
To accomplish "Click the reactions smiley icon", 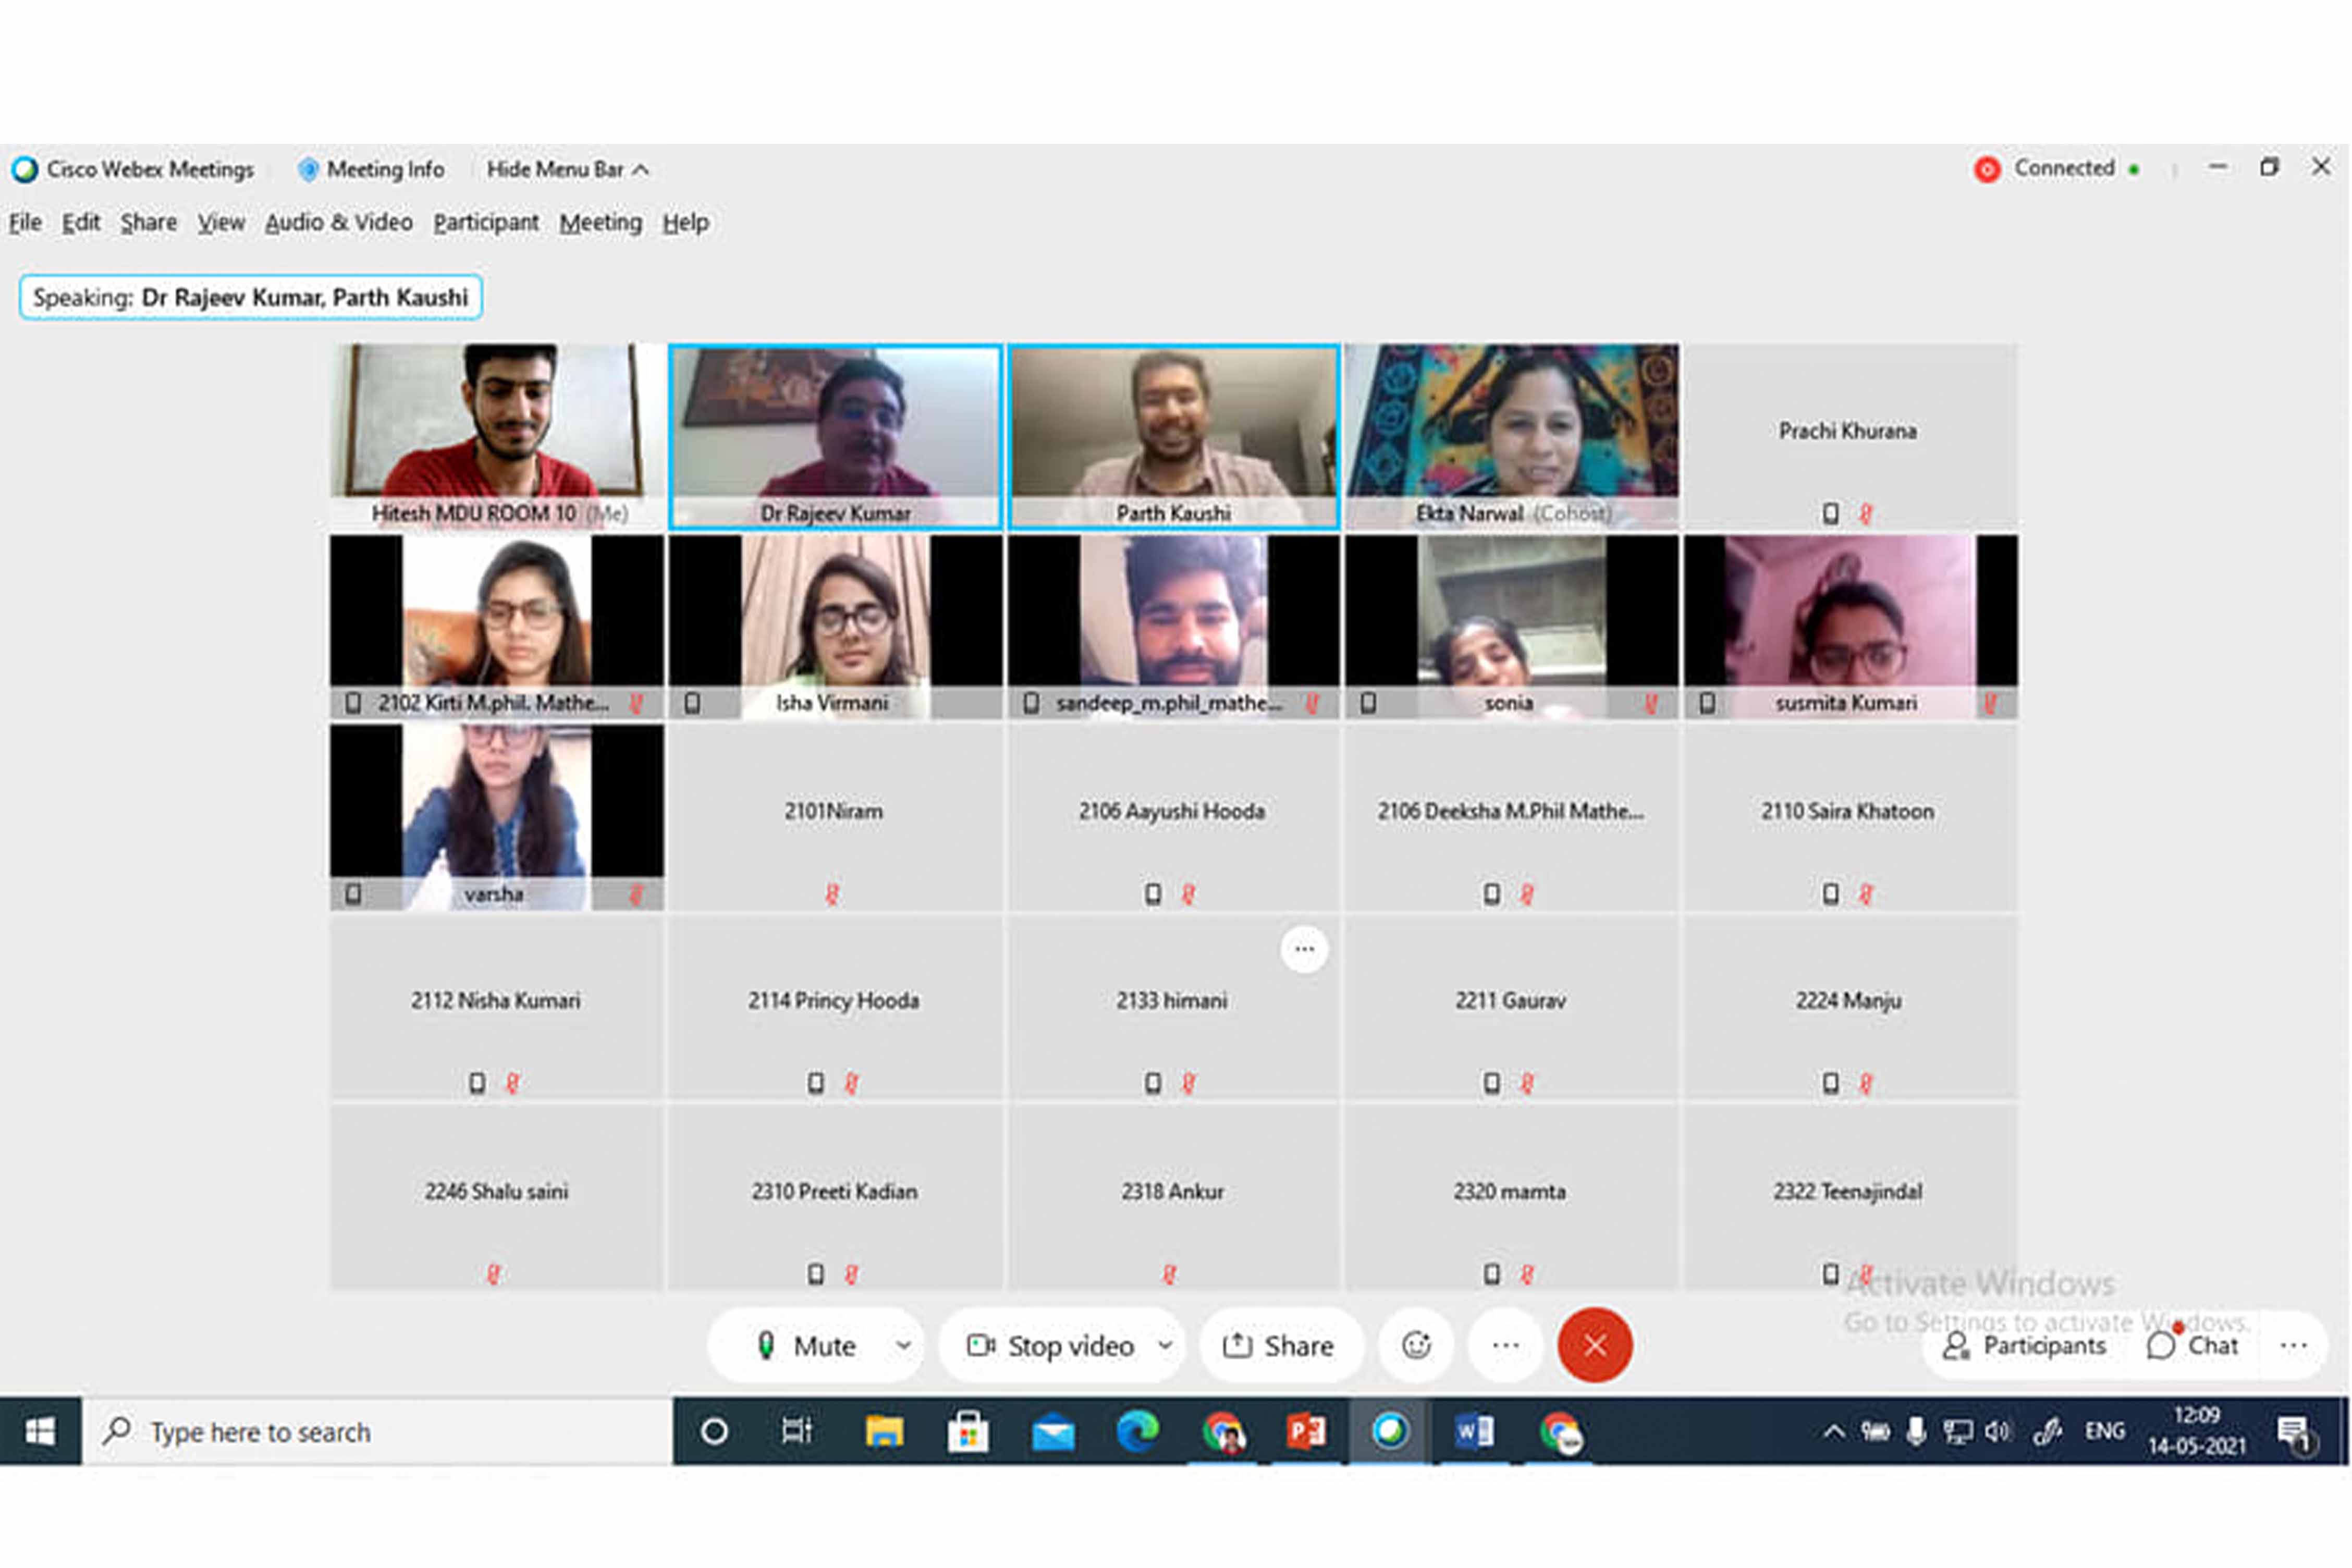I will pyautogui.click(x=1416, y=1346).
